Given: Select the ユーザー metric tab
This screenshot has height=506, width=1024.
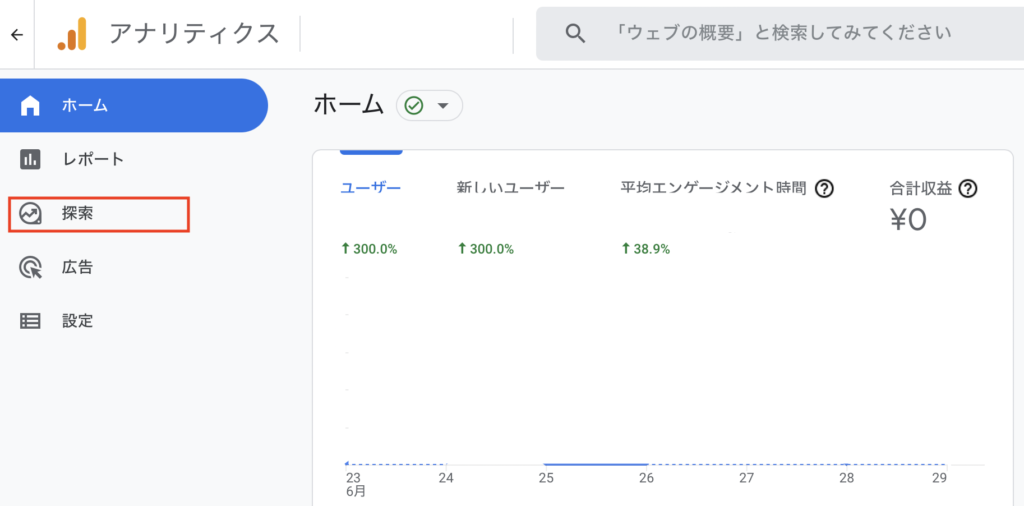Looking at the screenshot, I should 370,188.
